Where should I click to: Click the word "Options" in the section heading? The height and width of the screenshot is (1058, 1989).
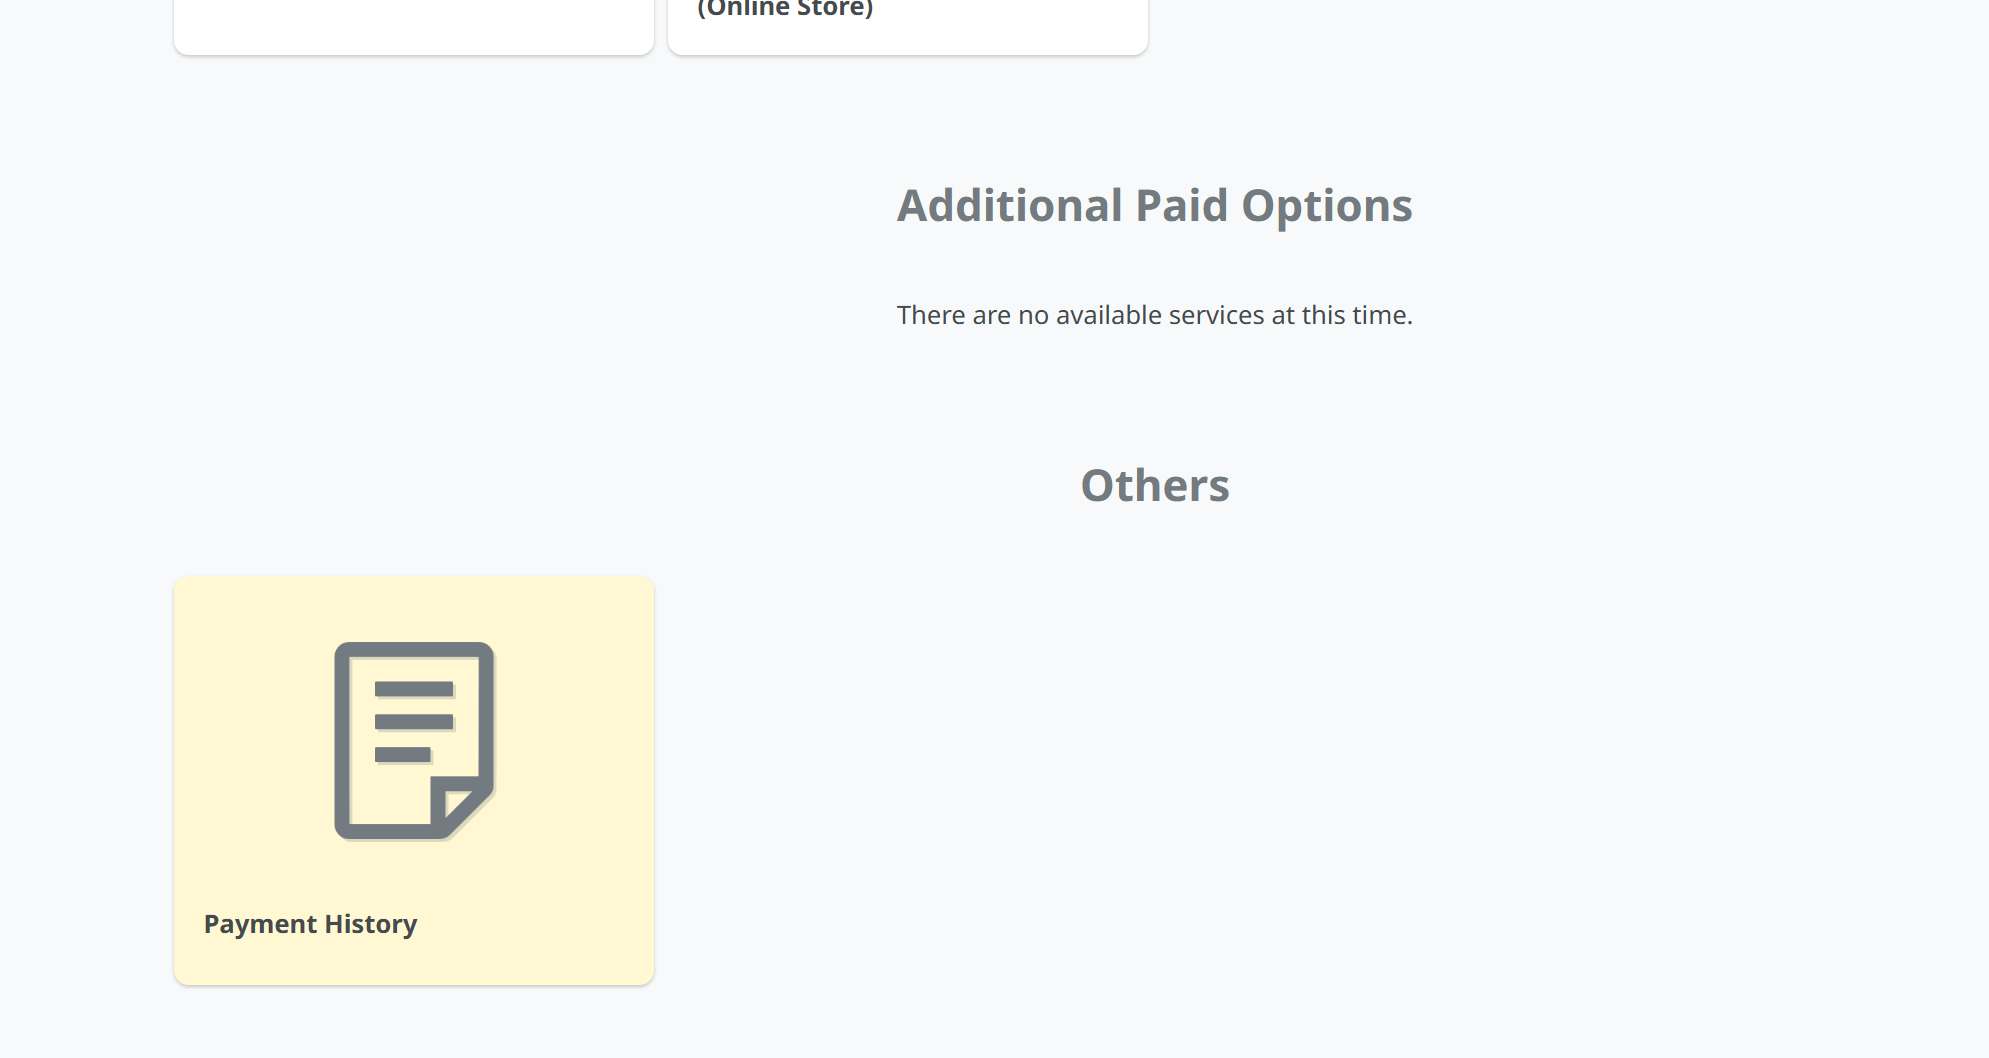click(x=1326, y=206)
